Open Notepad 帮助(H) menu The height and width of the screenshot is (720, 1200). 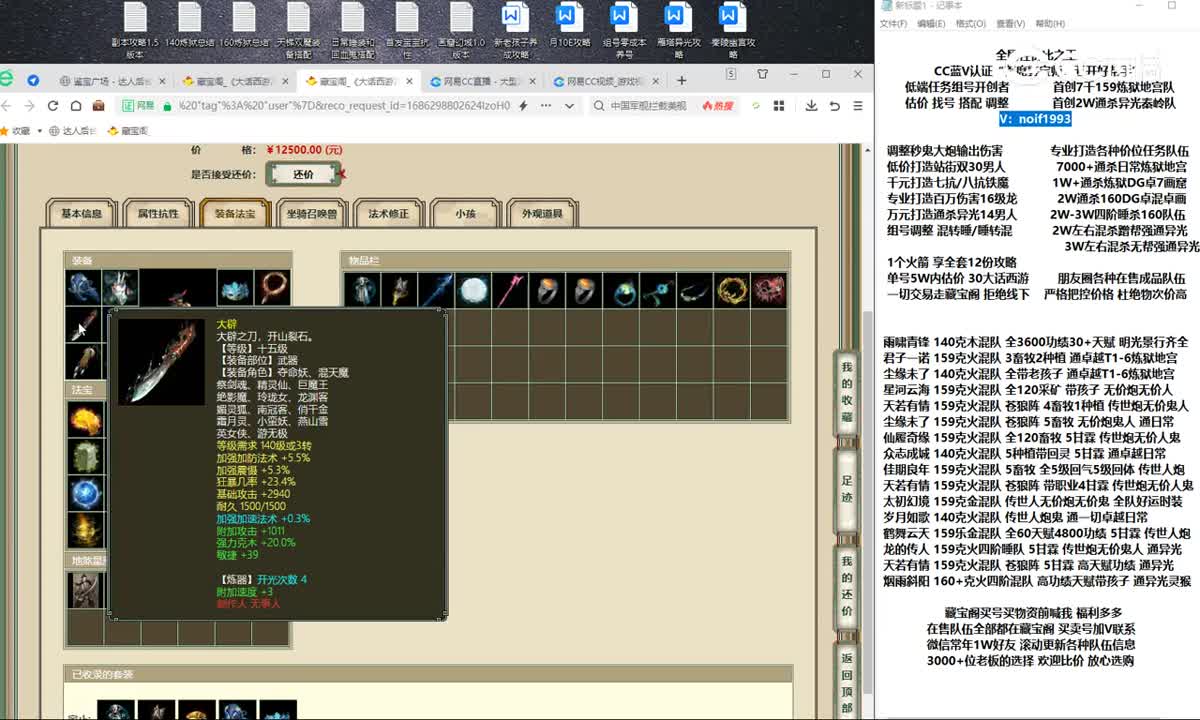[x=1050, y=24]
